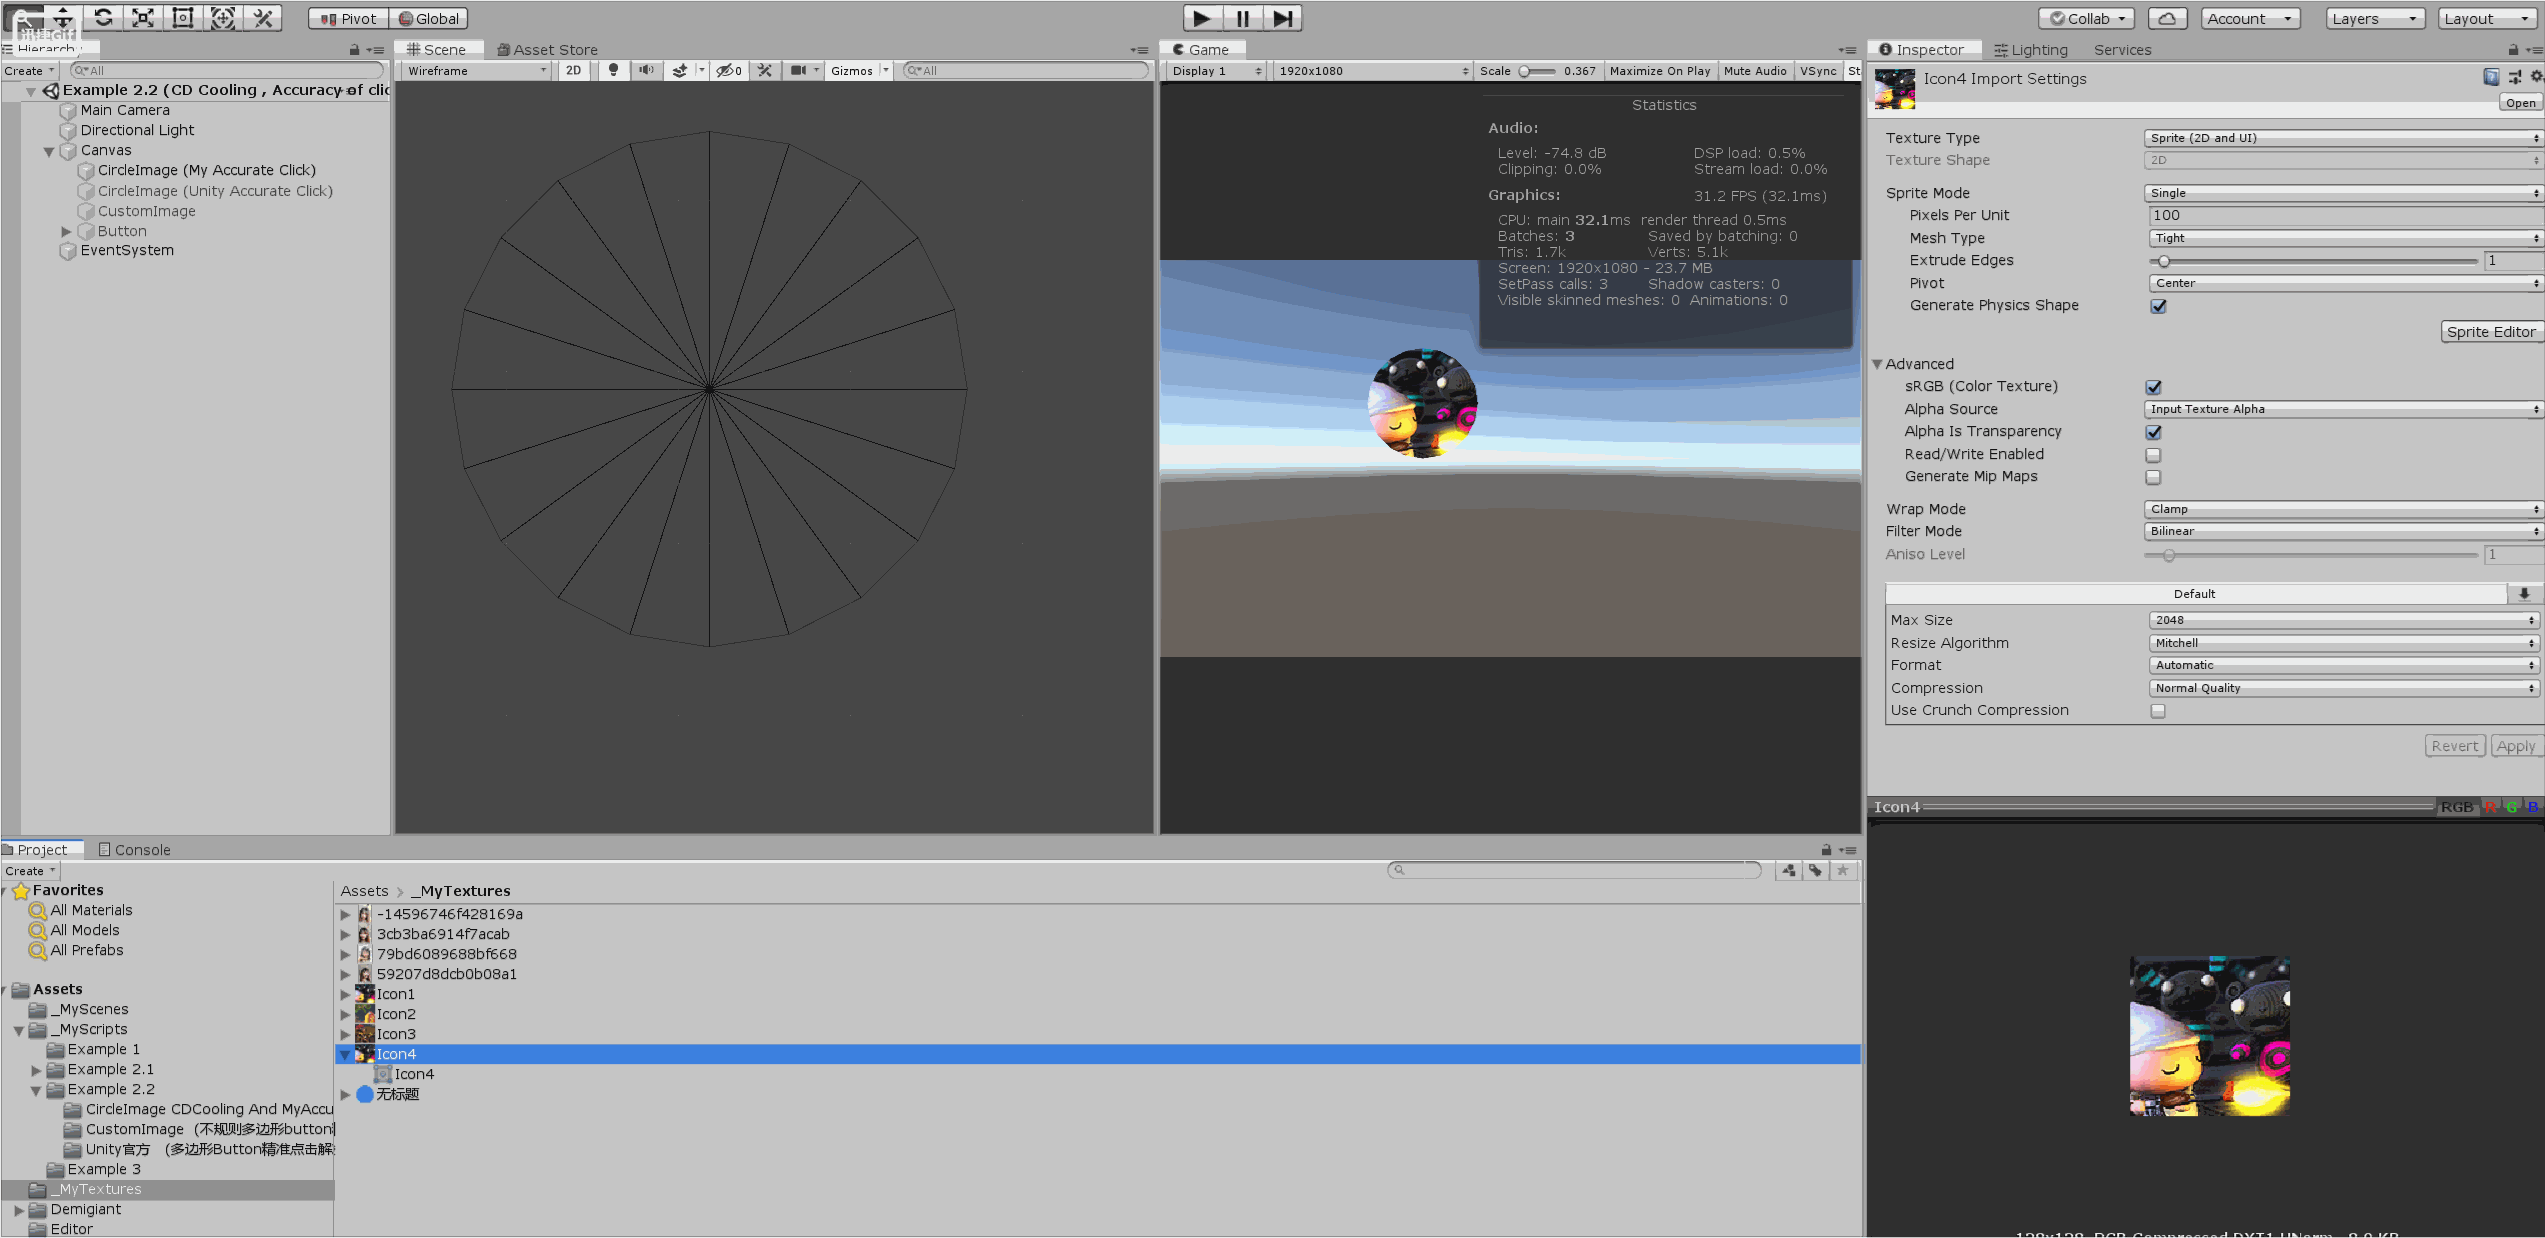Click the cloud services icon
Image resolution: width=2545 pixels, height=1238 pixels.
tap(2166, 18)
